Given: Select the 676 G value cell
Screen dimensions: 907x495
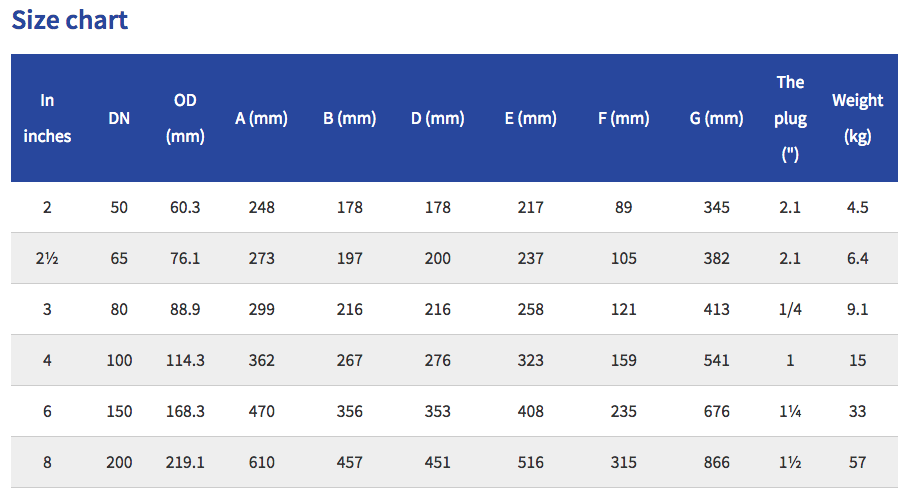Looking at the screenshot, I should [x=716, y=411].
